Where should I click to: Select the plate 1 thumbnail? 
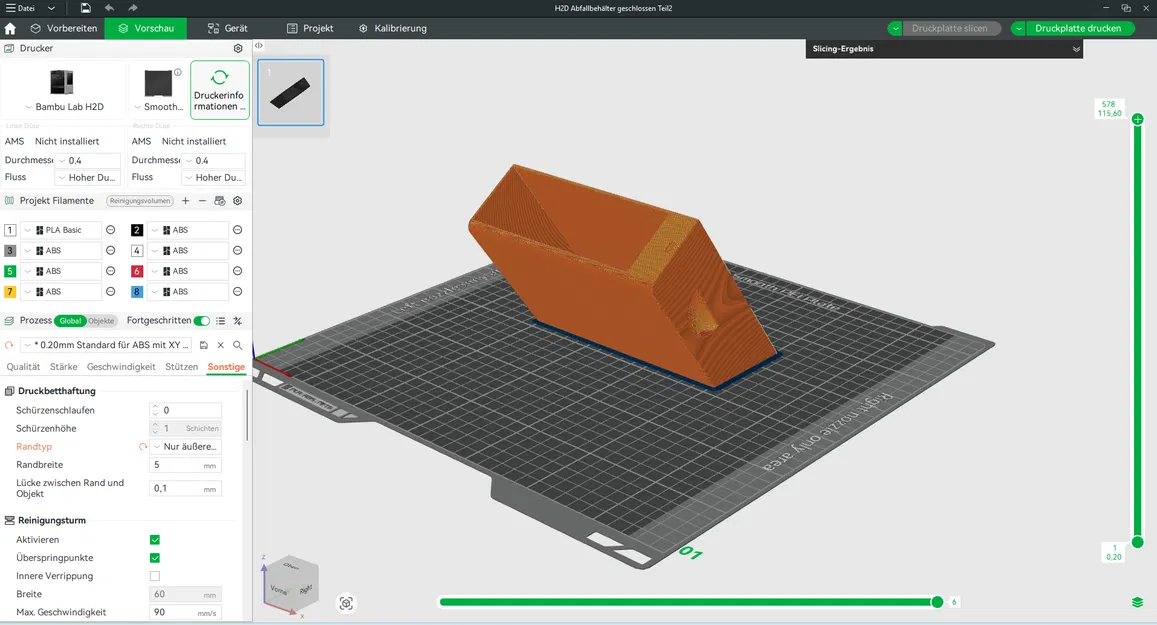[291, 92]
